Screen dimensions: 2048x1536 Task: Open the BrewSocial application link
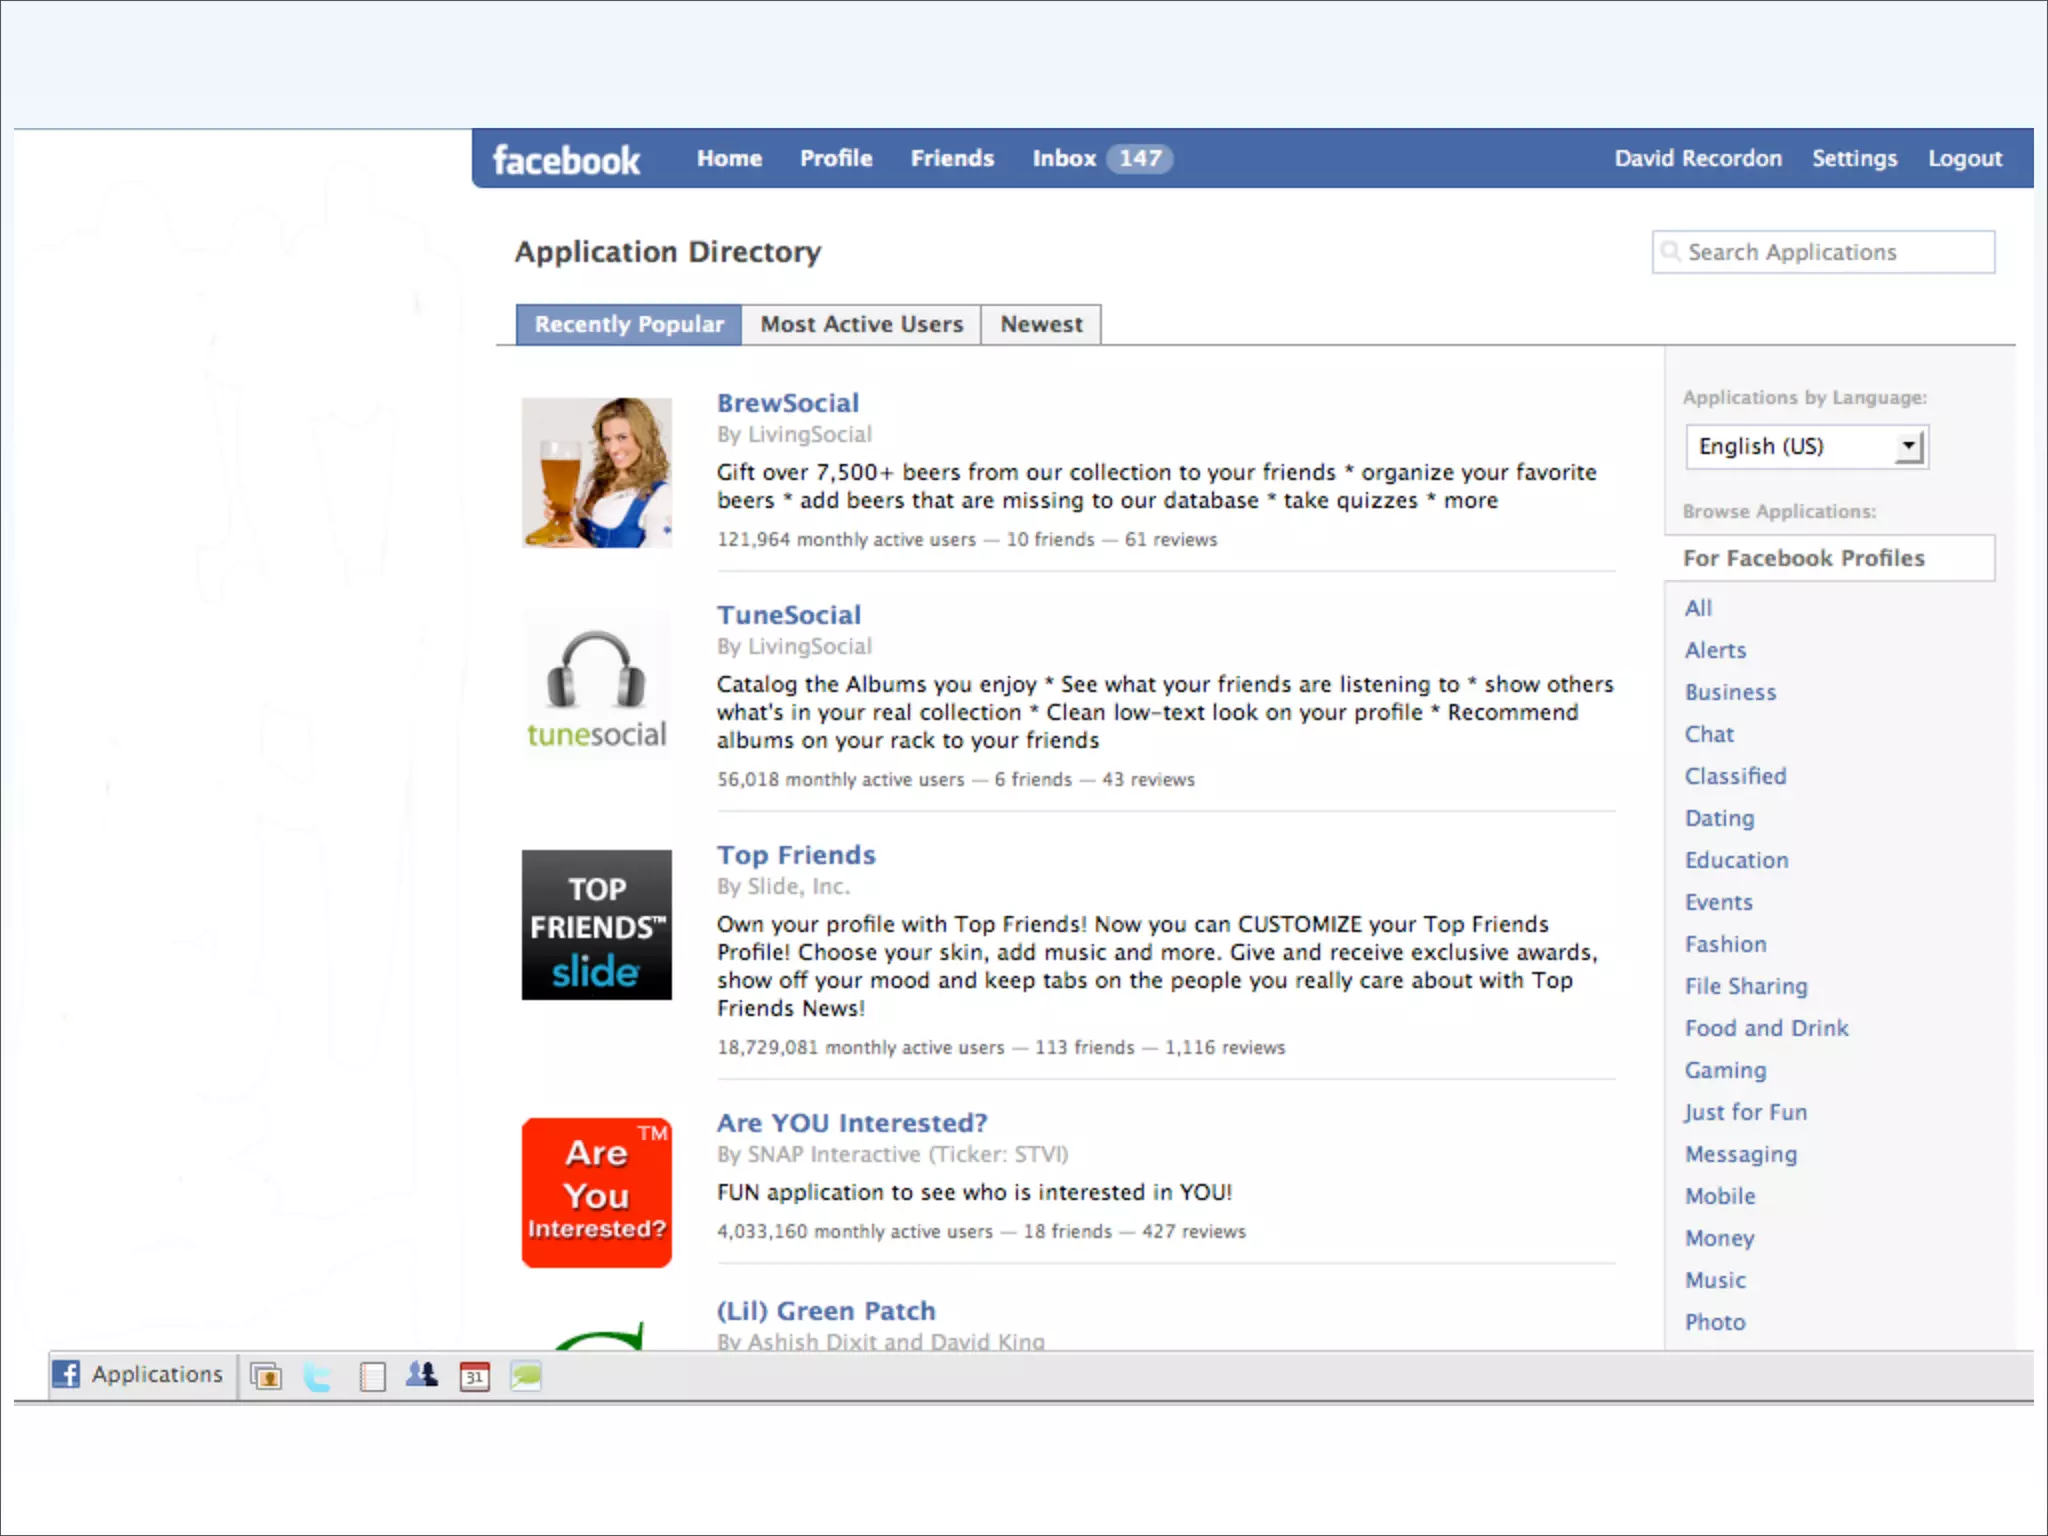788,403
